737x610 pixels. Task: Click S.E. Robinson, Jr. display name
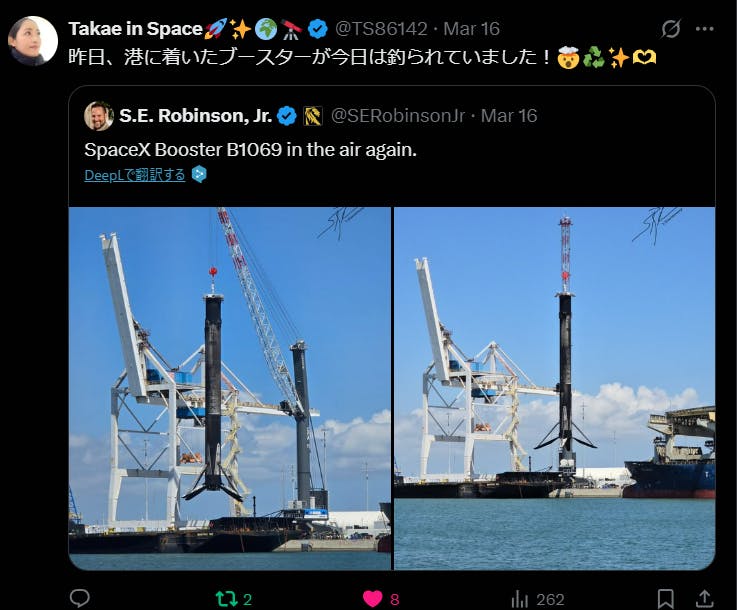tap(196, 116)
